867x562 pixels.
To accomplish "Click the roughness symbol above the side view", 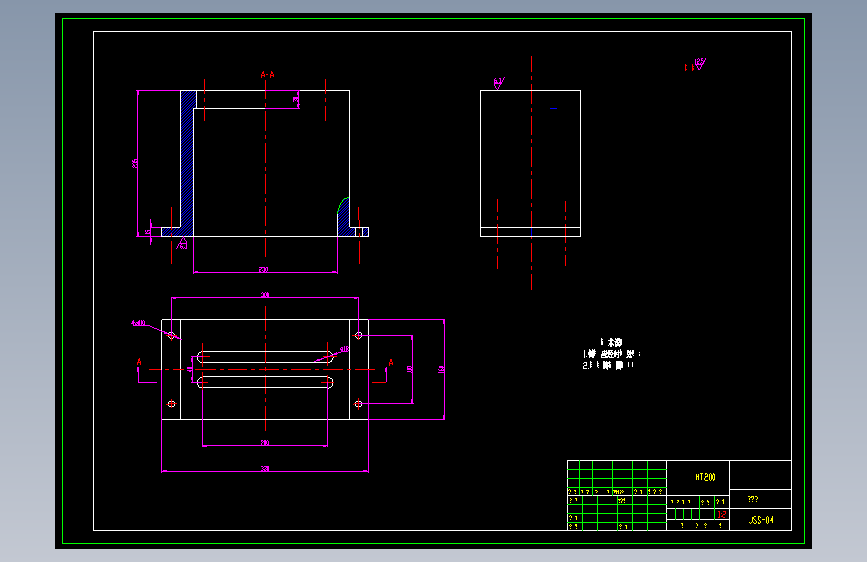I will click(499, 83).
